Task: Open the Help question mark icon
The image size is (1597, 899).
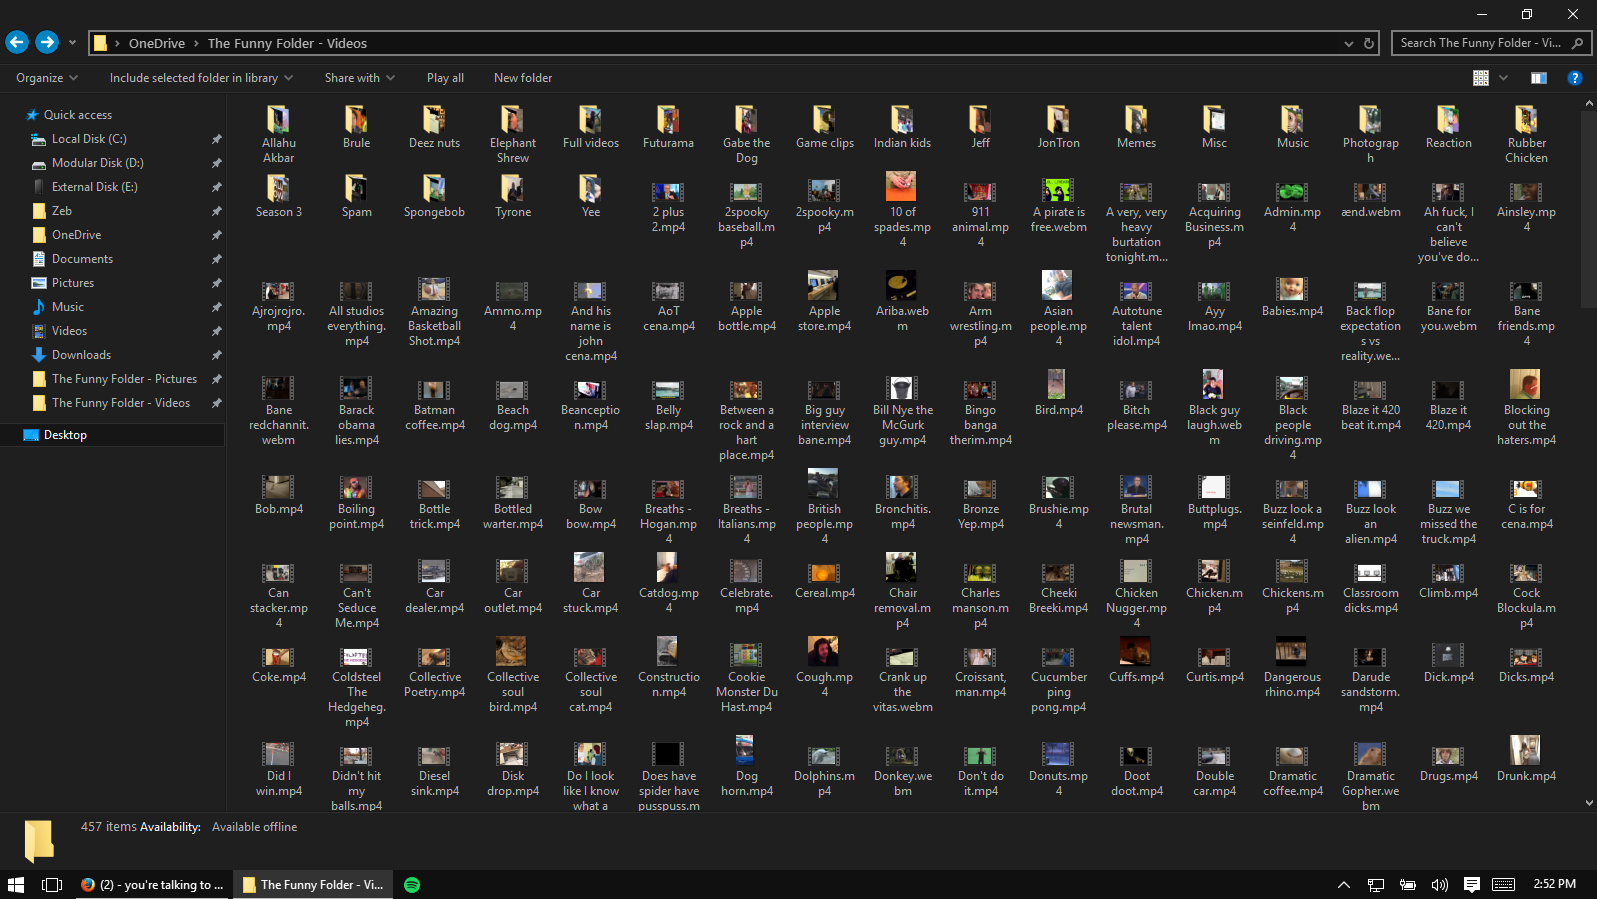Action: [1574, 78]
